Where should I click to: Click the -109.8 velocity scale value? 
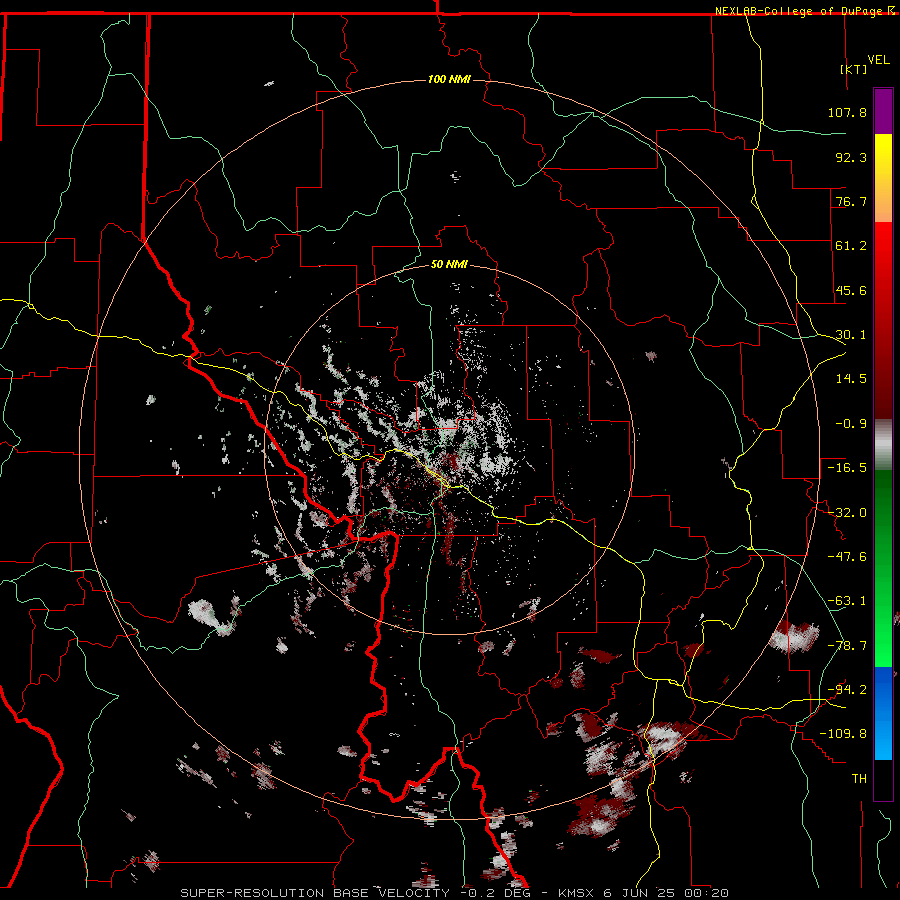pyautogui.click(x=843, y=734)
